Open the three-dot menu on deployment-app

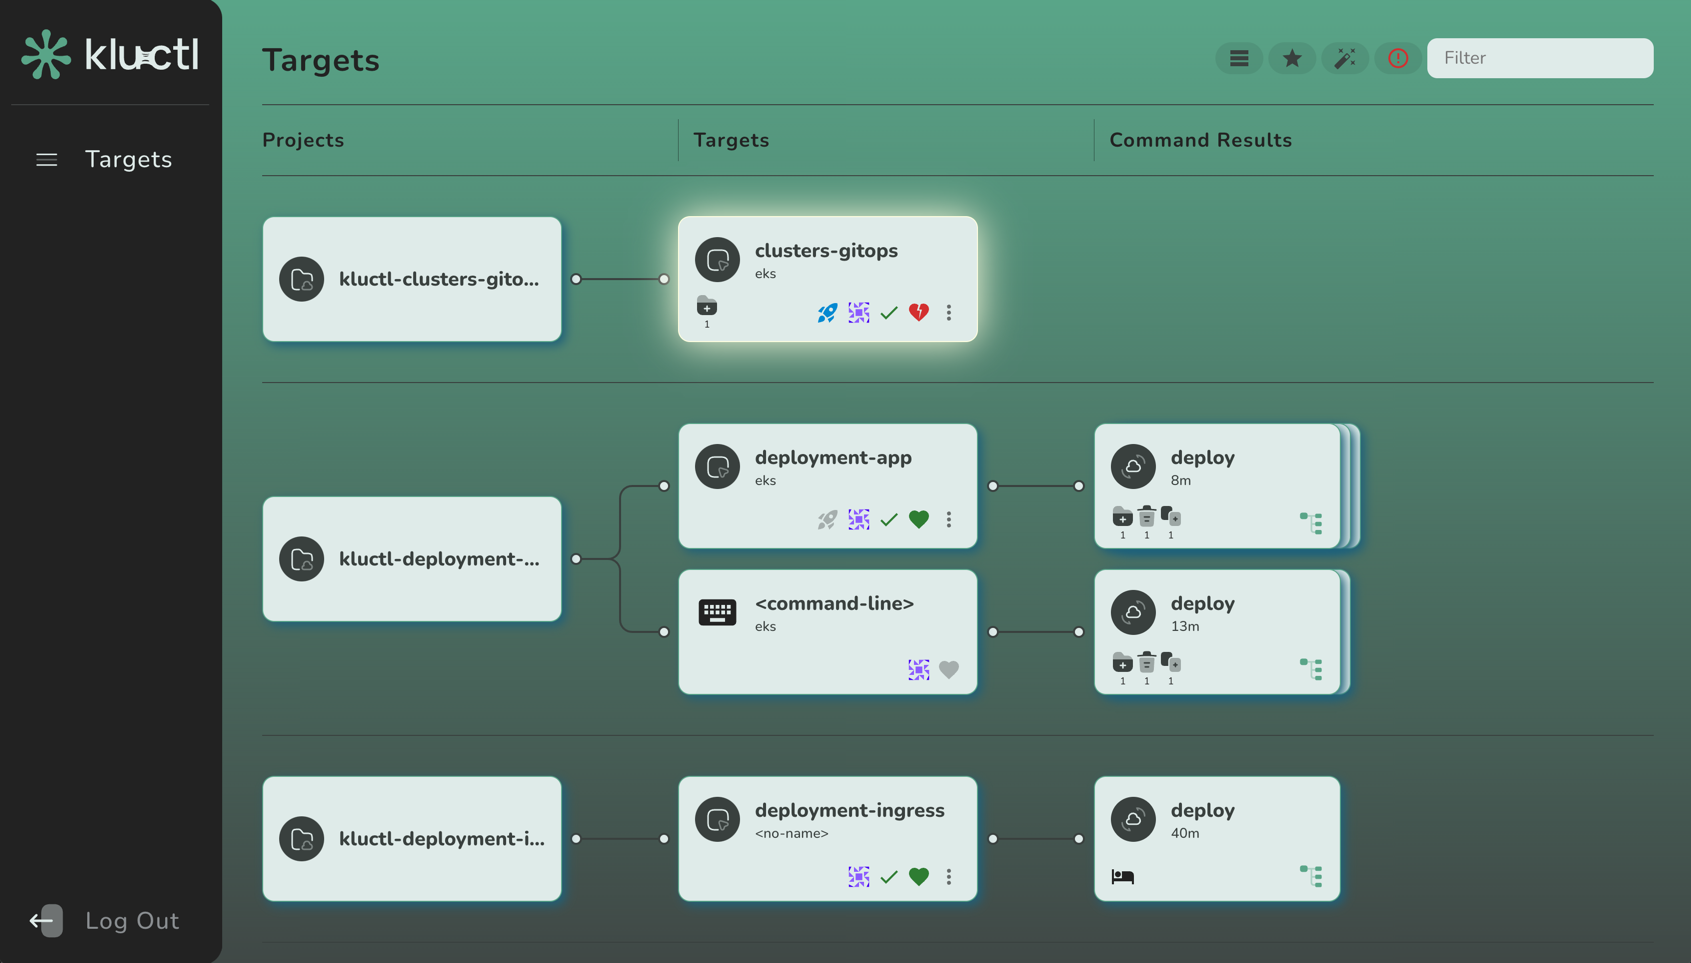[949, 519]
